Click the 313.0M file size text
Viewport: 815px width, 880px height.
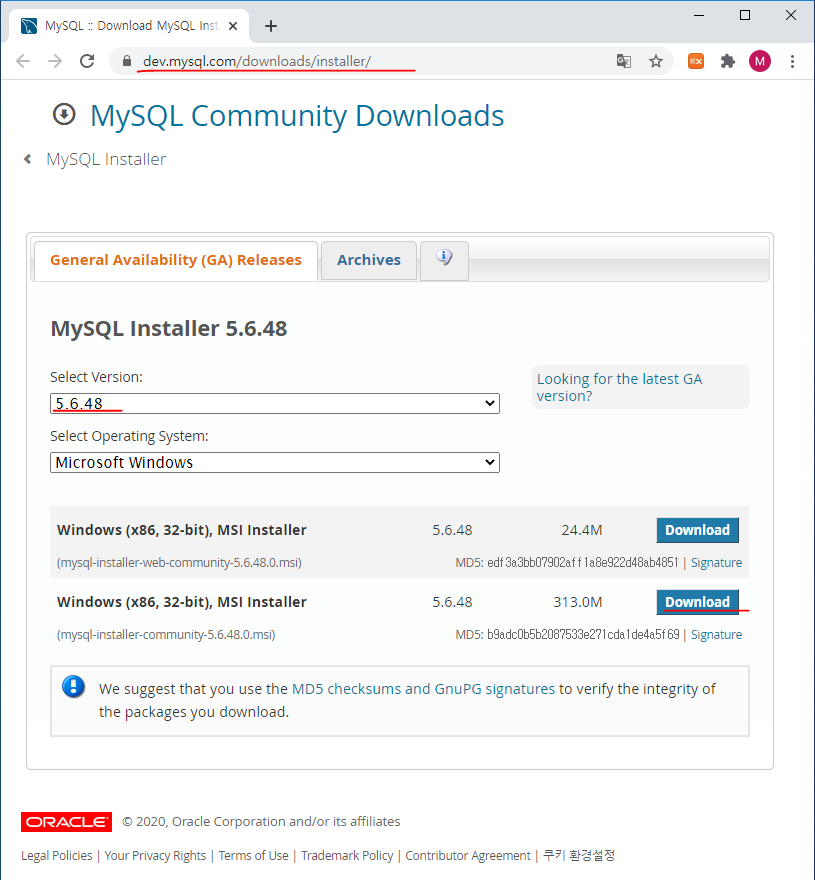[x=578, y=602]
